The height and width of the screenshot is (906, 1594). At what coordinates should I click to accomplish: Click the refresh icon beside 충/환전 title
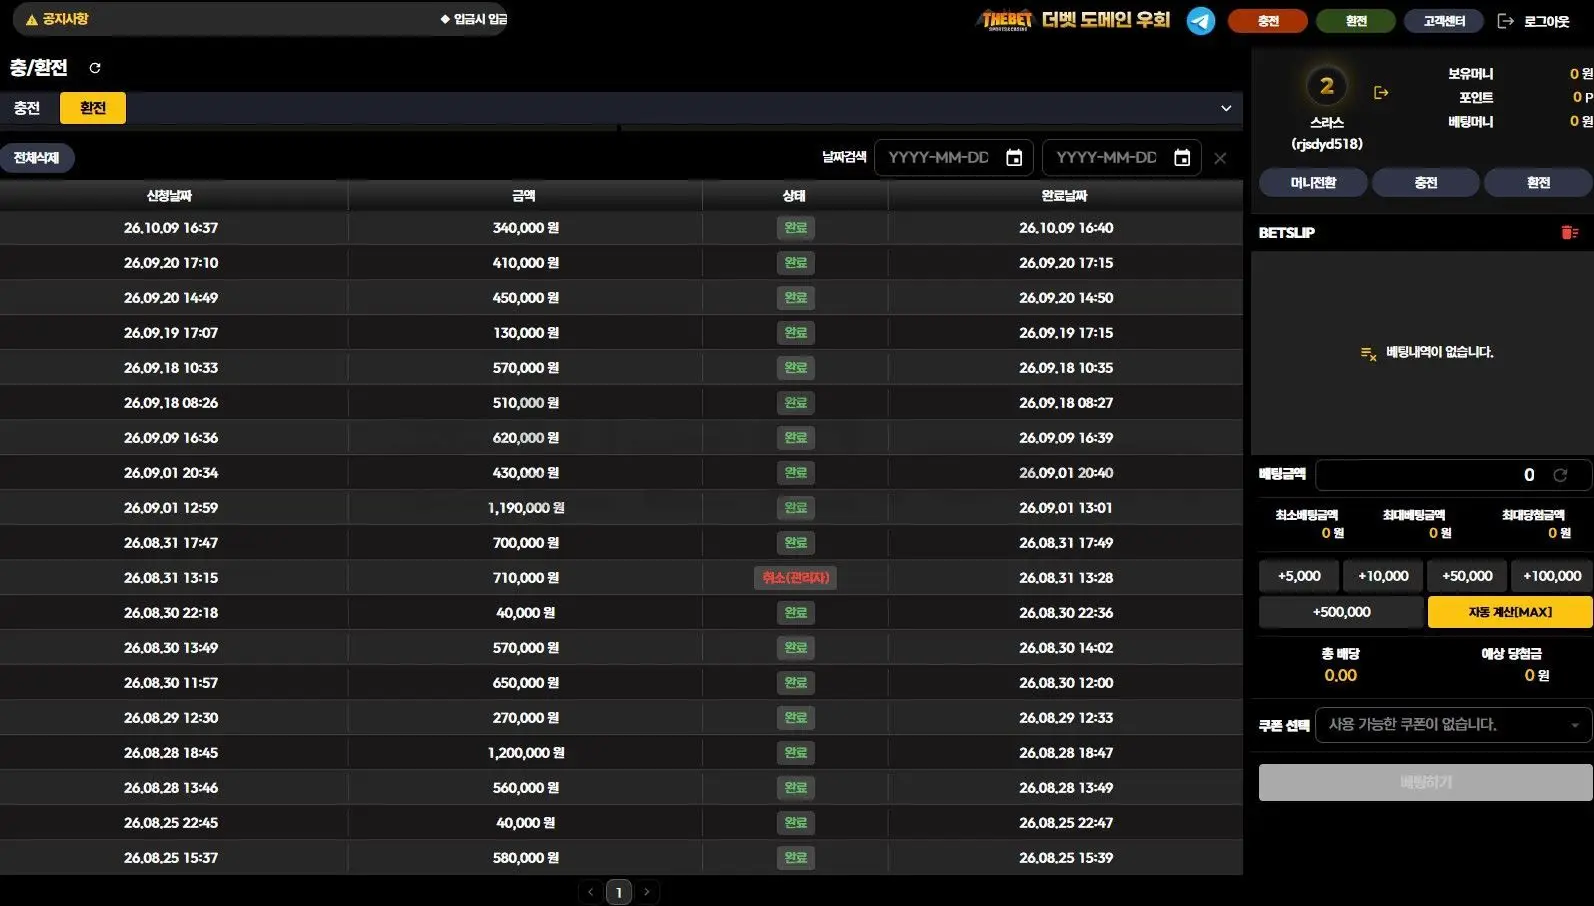[x=95, y=68]
